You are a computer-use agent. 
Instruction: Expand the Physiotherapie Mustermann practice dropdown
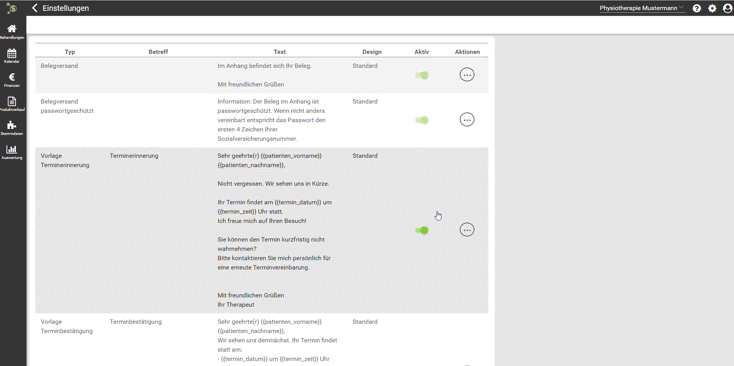641,8
